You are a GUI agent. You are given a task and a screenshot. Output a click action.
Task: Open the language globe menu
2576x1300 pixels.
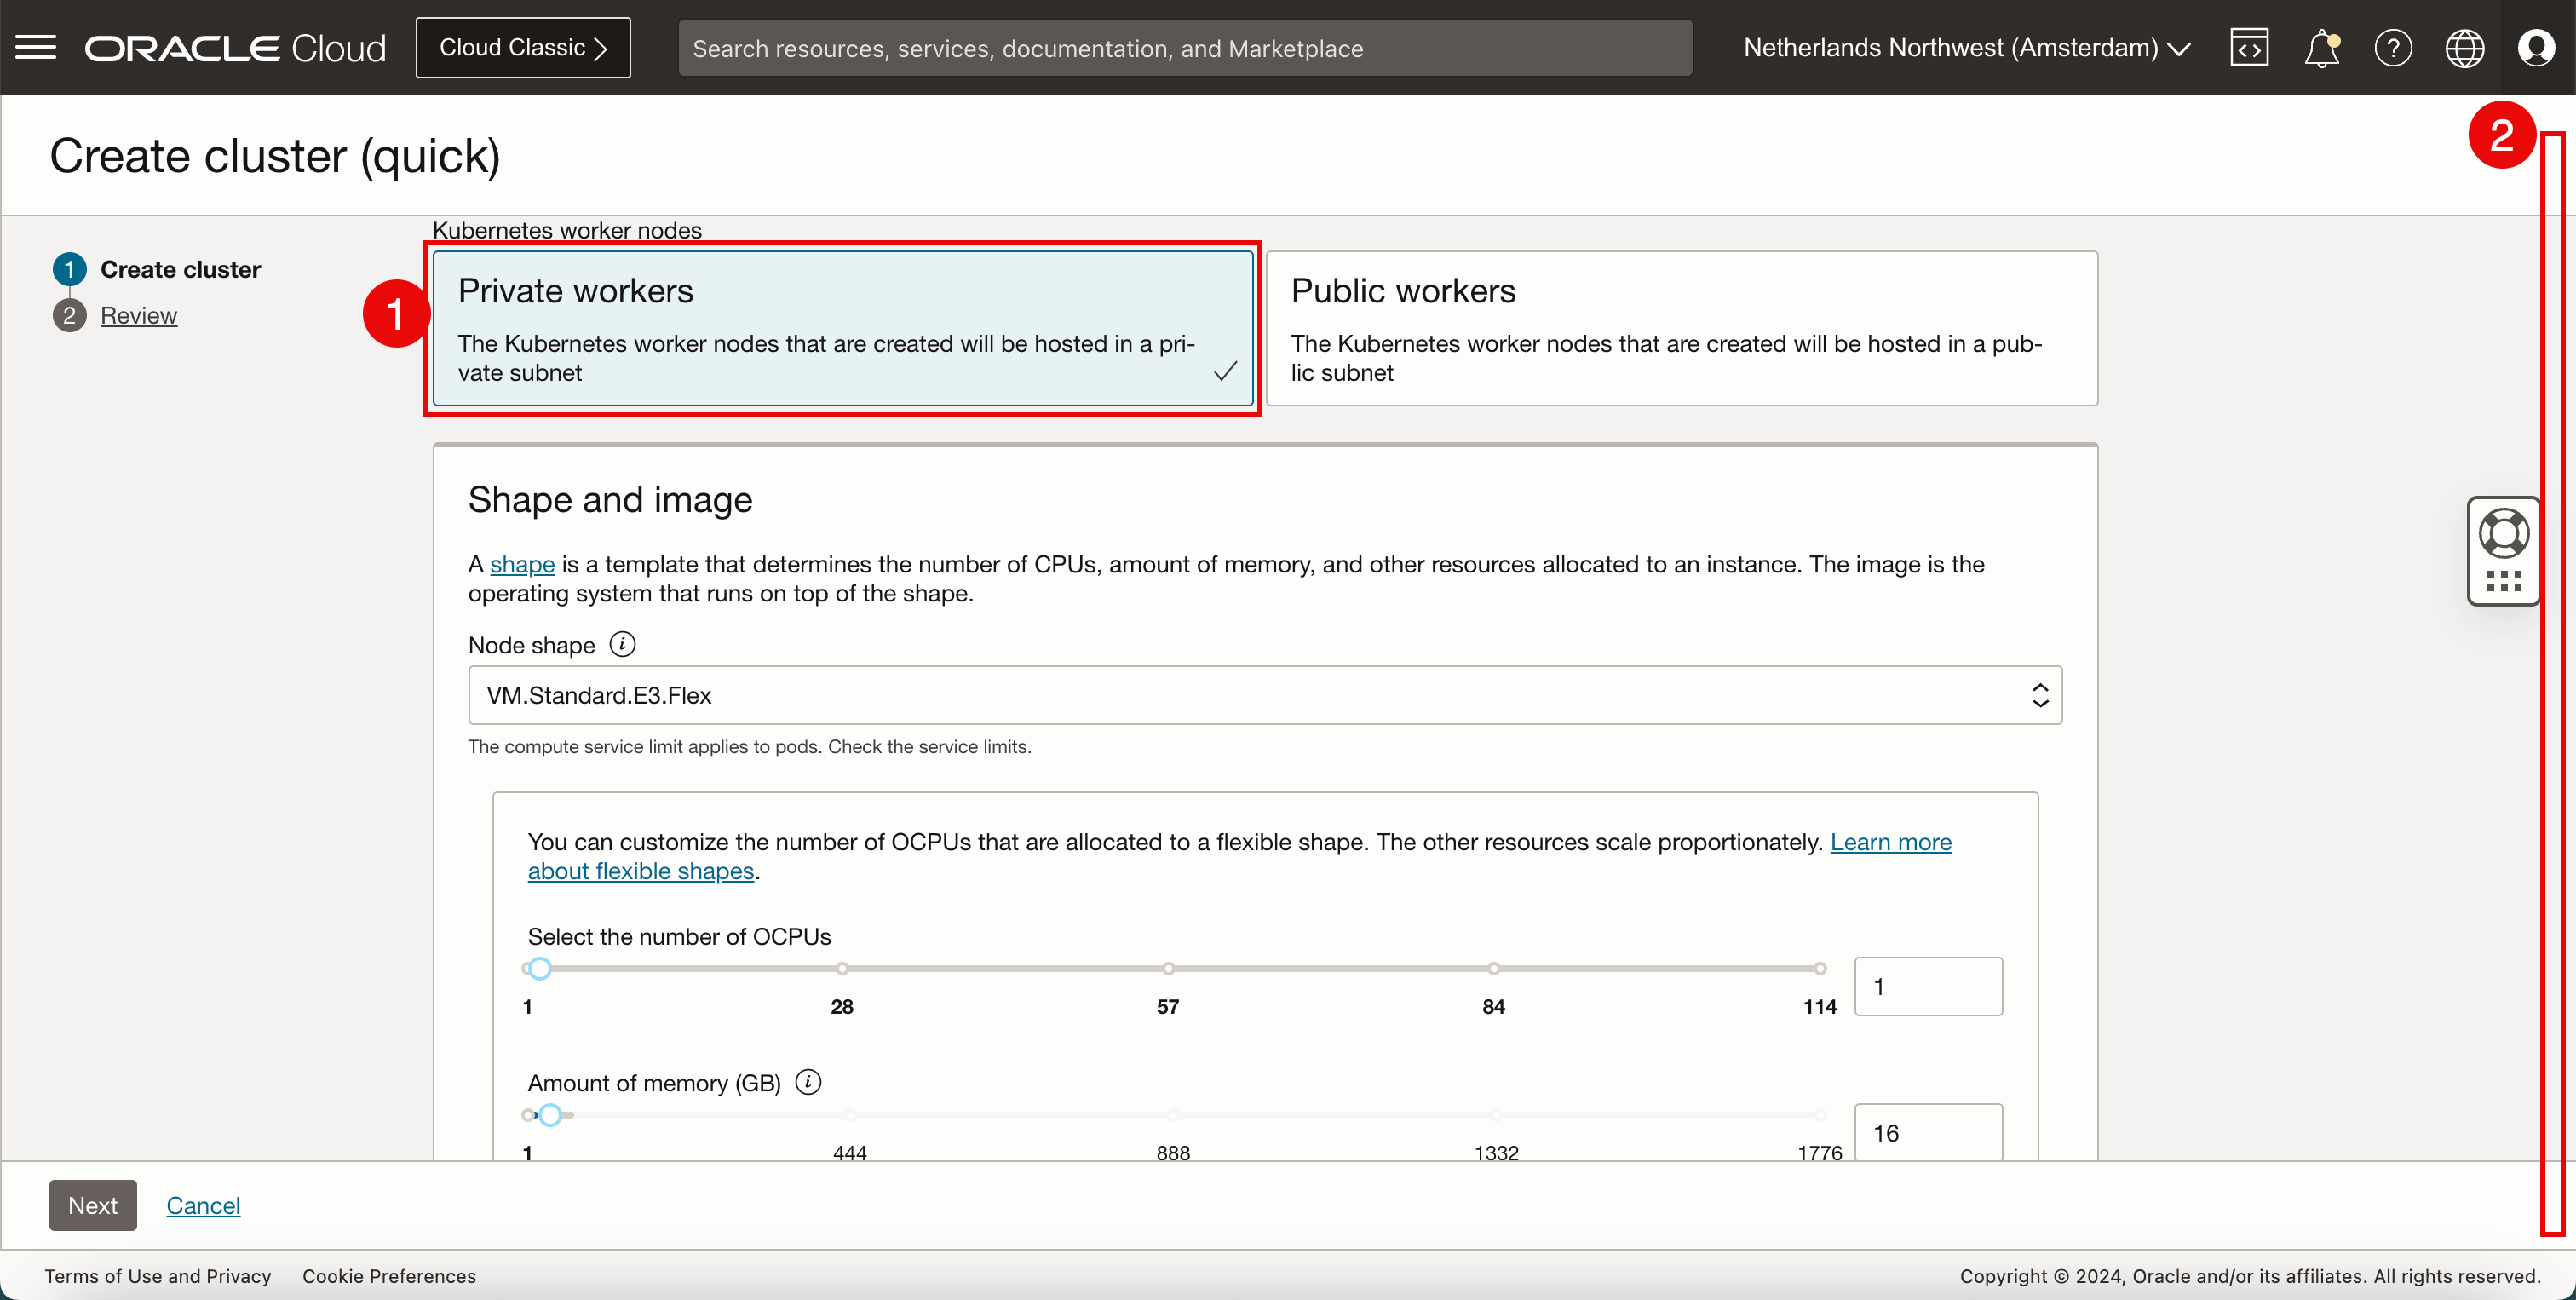pos(2464,47)
